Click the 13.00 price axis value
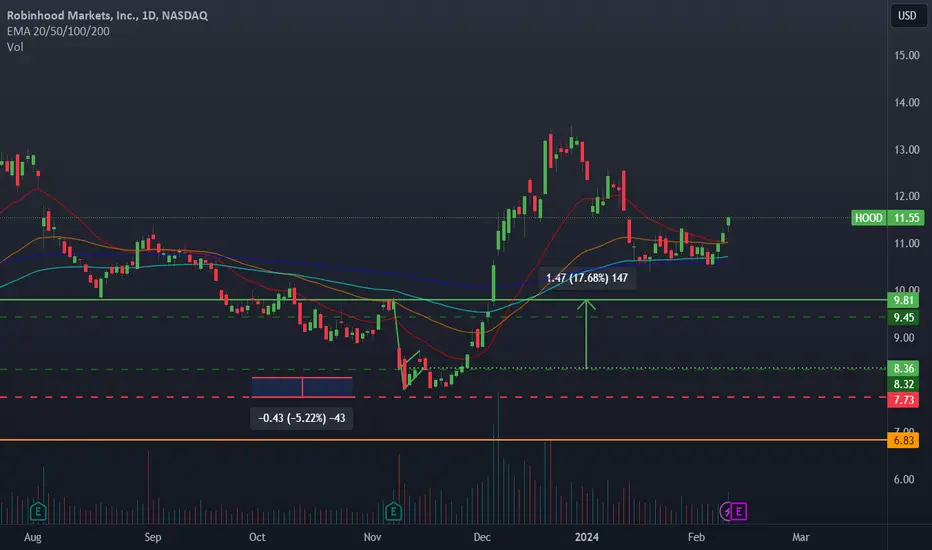This screenshot has height=550, width=932. [x=906, y=149]
